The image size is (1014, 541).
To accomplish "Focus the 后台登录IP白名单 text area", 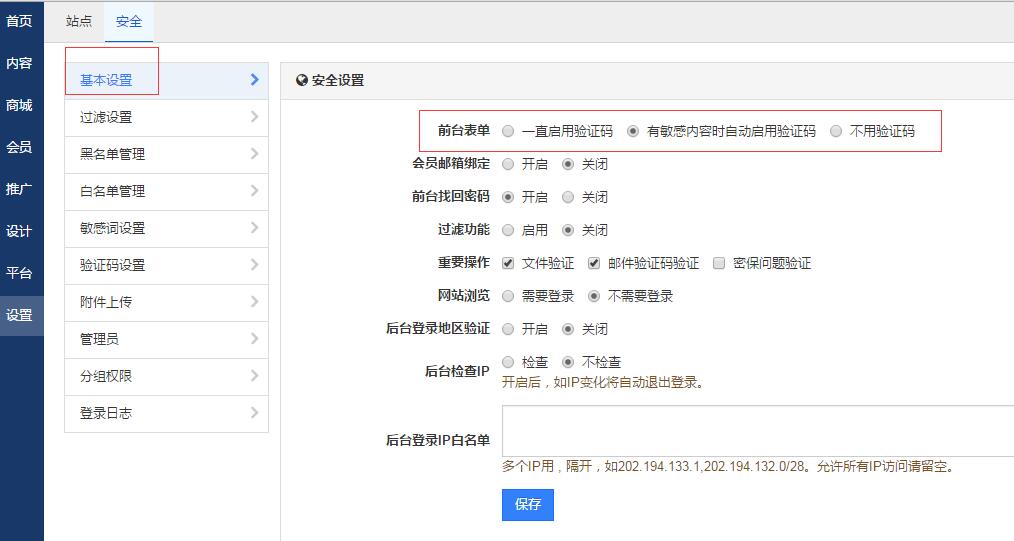I will coord(758,431).
